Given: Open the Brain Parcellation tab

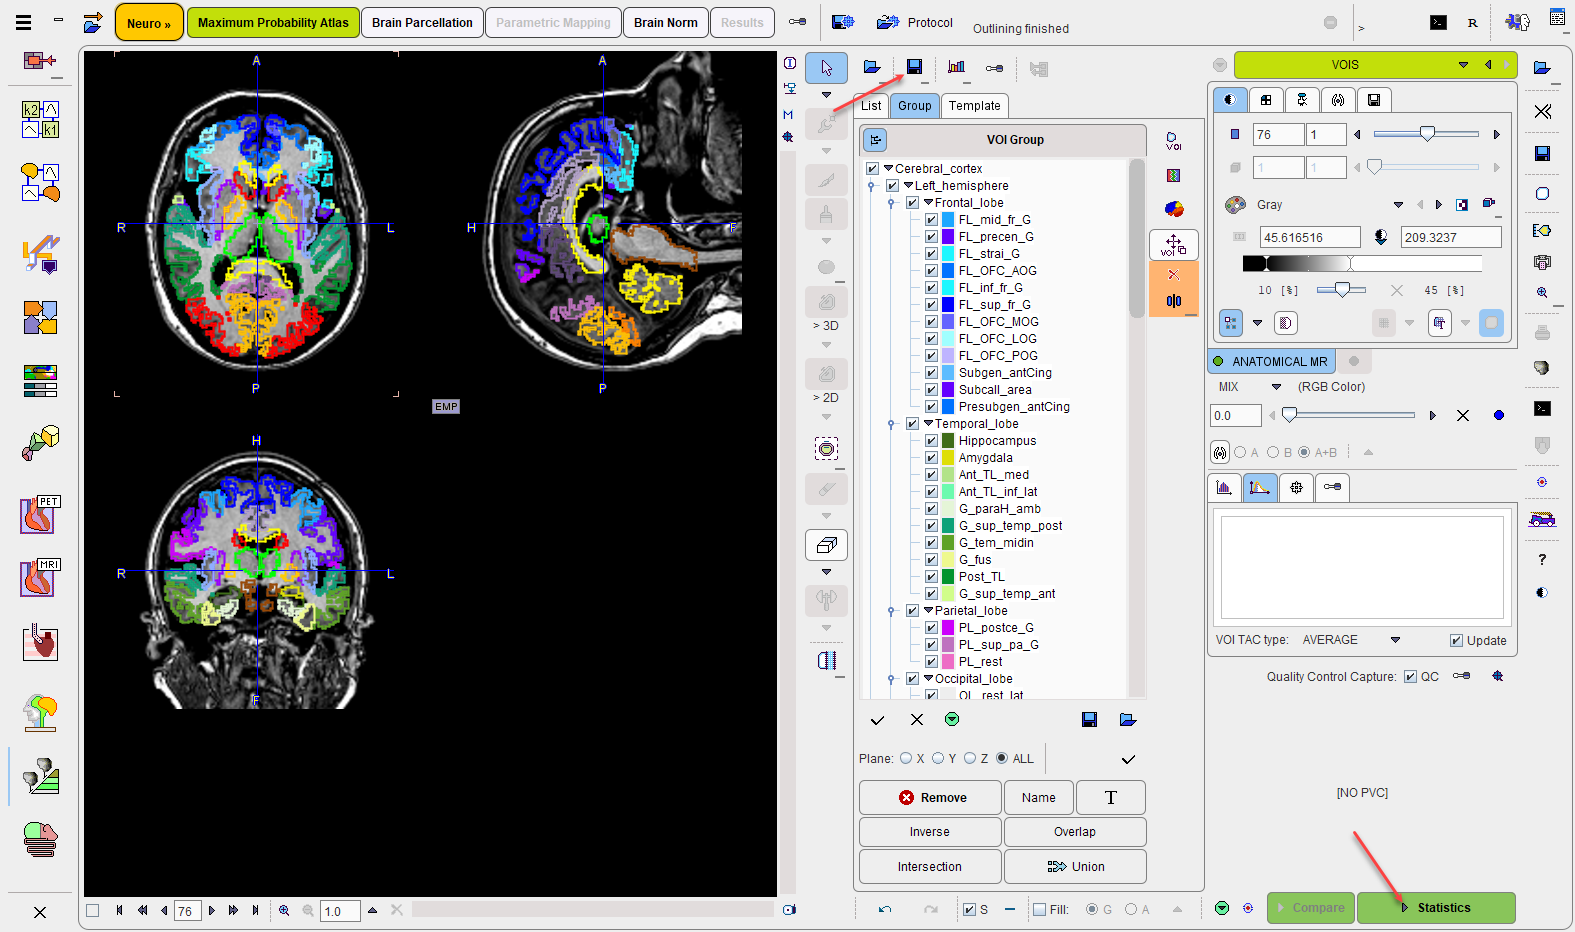Looking at the screenshot, I should pyautogui.click(x=422, y=22).
